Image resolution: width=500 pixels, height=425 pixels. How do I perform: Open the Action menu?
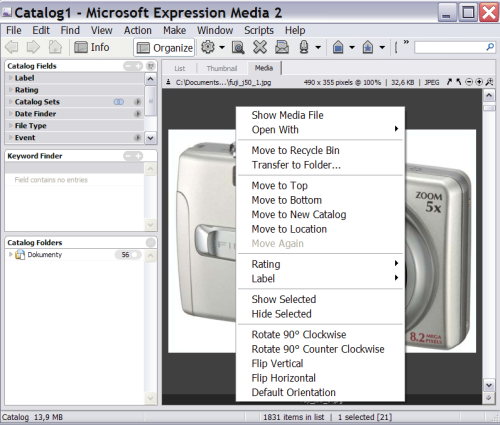pyautogui.click(x=138, y=30)
